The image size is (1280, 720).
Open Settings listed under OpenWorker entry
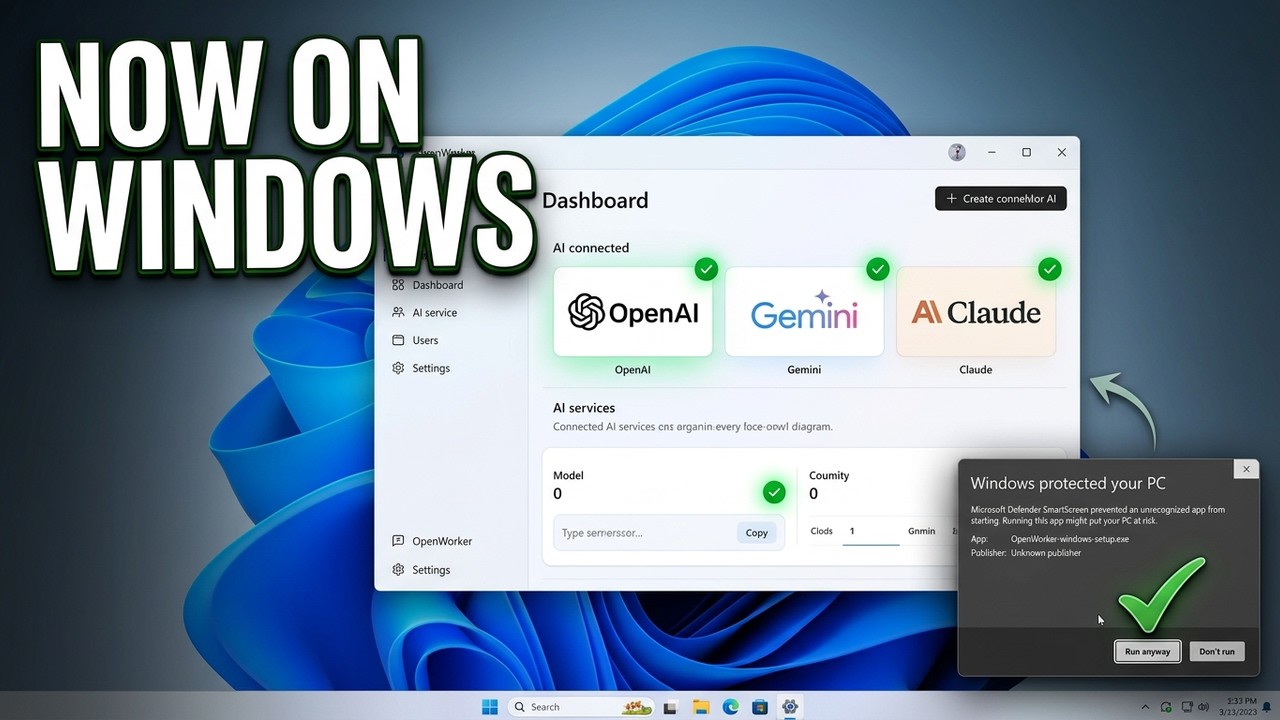pyautogui.click(x=421, y=570)
